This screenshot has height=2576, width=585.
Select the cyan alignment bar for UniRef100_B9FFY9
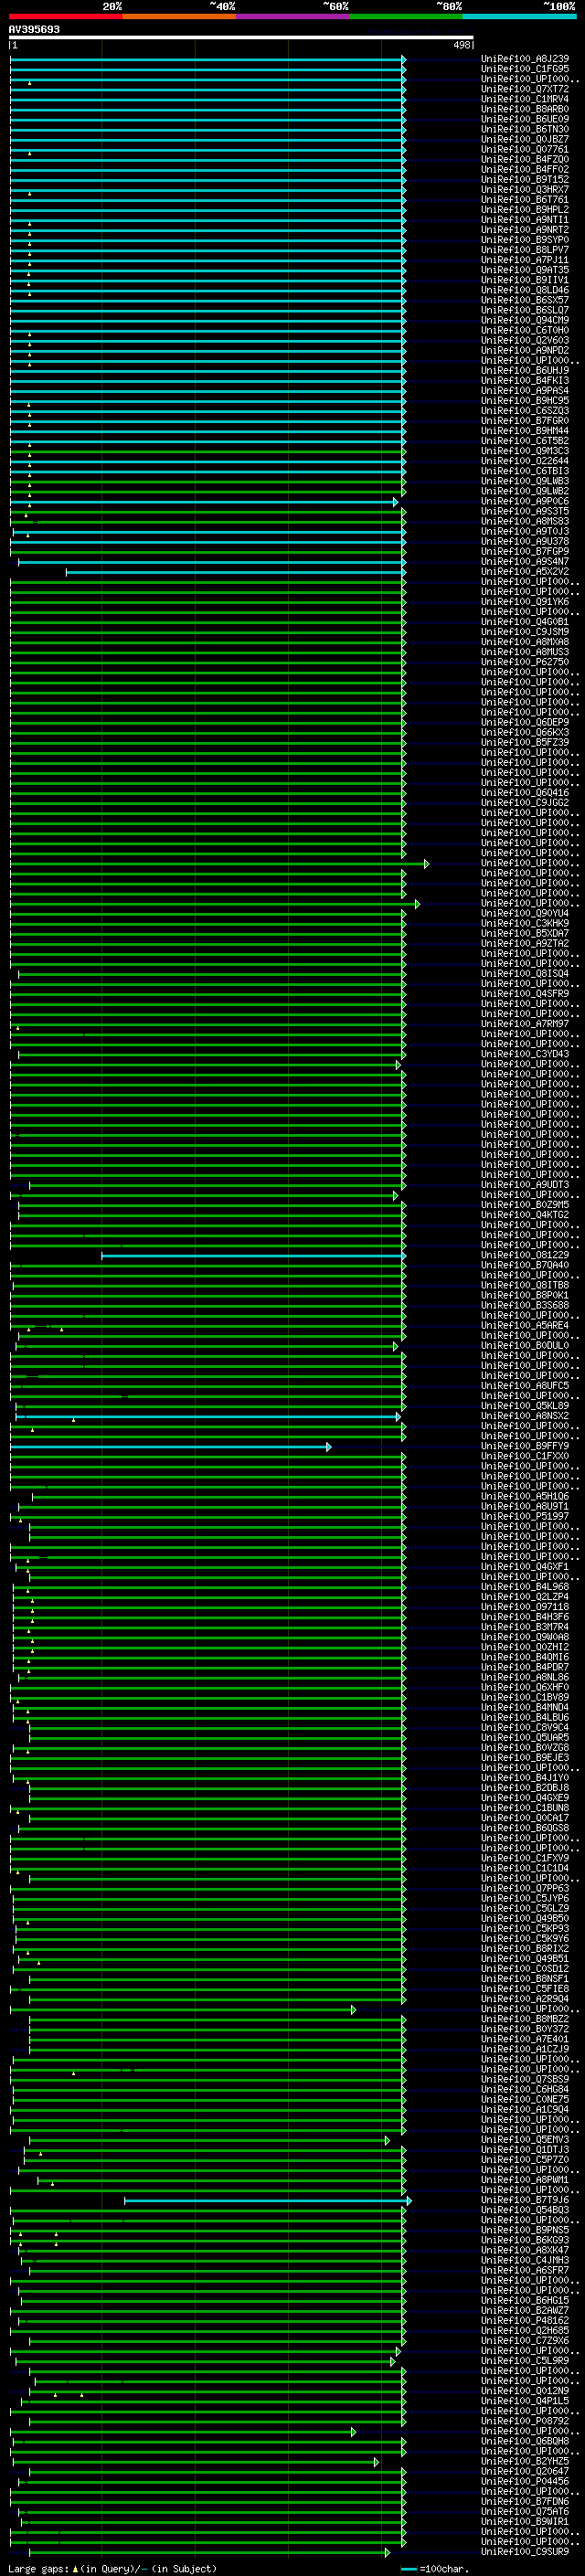170,1447
